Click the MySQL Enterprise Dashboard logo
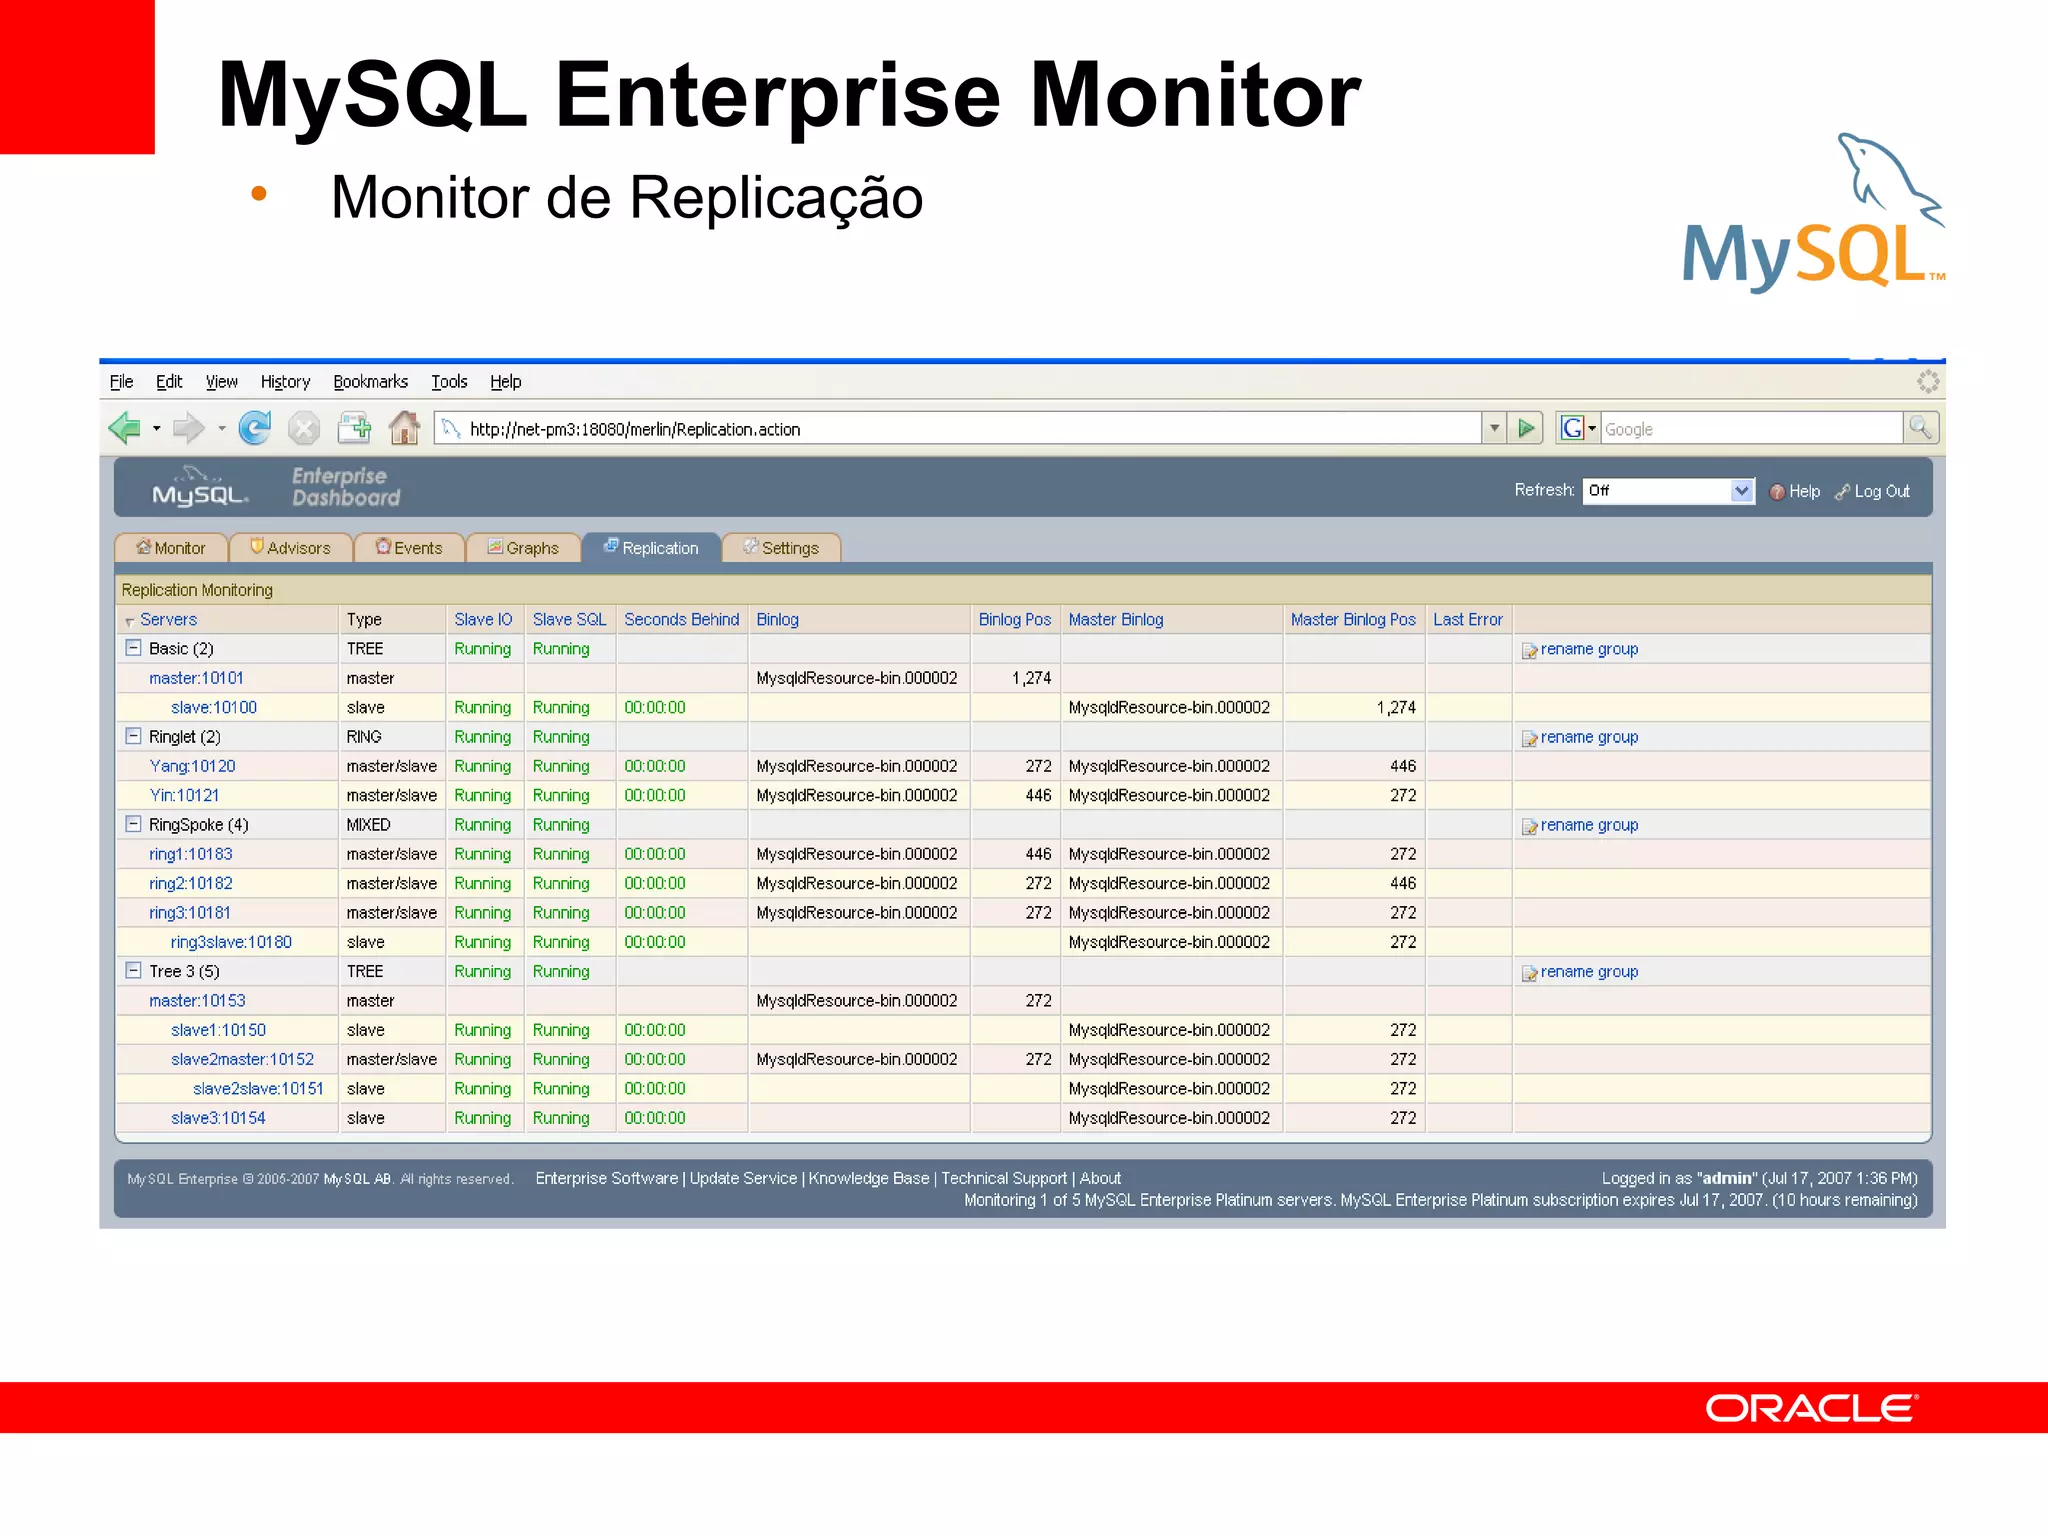 [x=275, y=487]
